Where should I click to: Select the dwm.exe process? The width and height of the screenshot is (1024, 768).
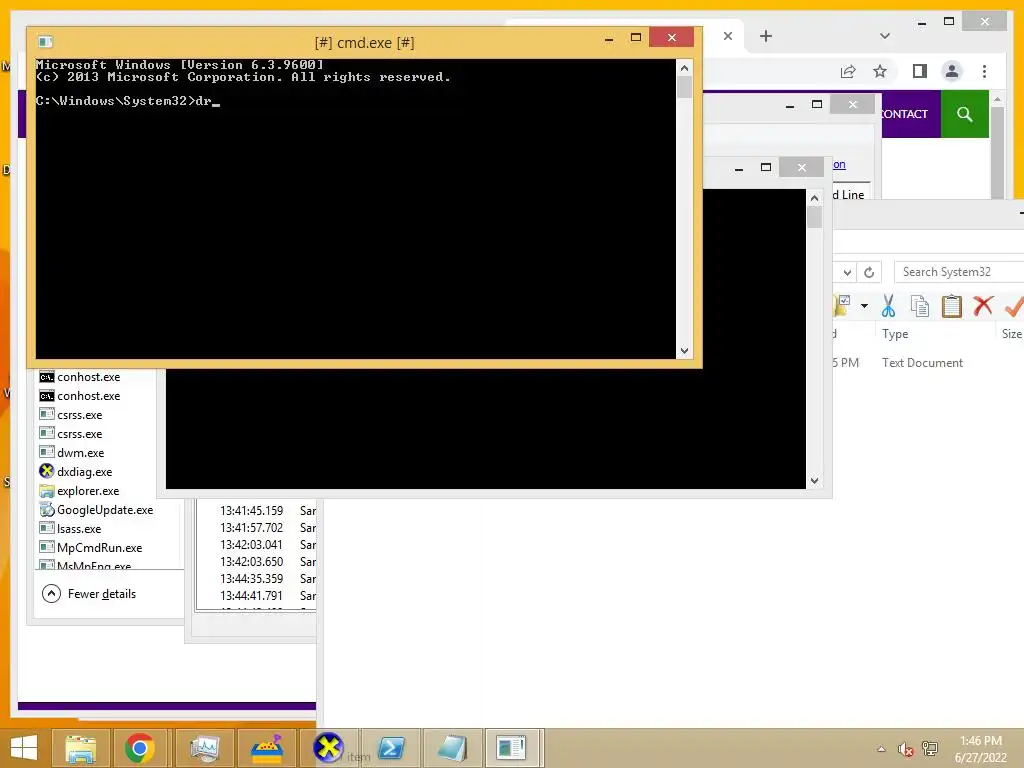(x=80, y=453)
